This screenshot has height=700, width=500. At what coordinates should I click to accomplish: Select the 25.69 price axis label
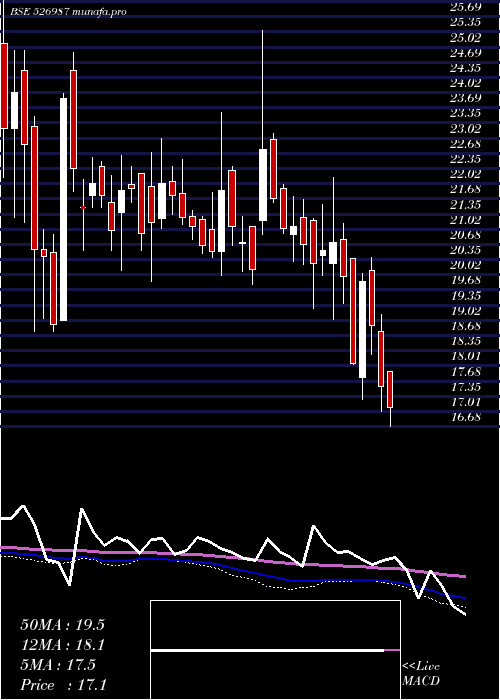(465, 7)
